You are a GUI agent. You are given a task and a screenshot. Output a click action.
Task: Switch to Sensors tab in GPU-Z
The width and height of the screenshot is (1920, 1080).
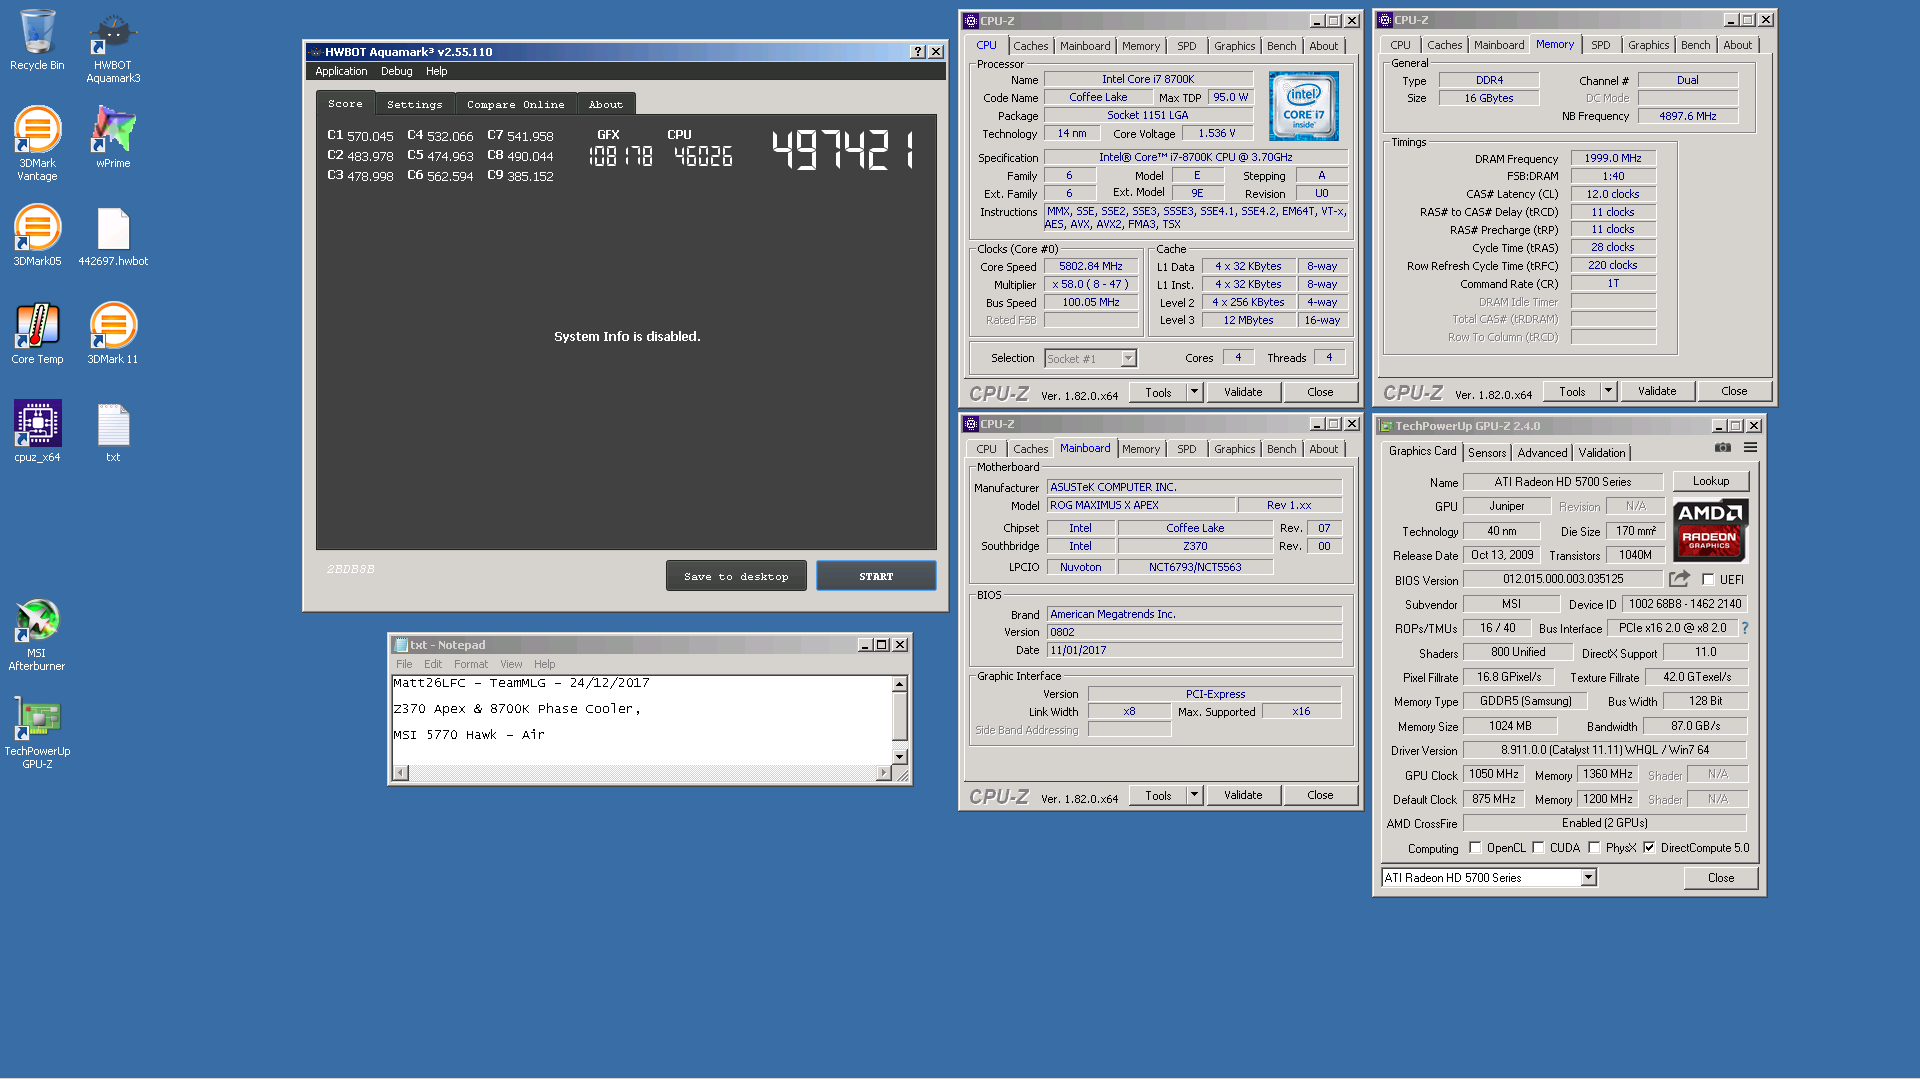[1487, 453]
